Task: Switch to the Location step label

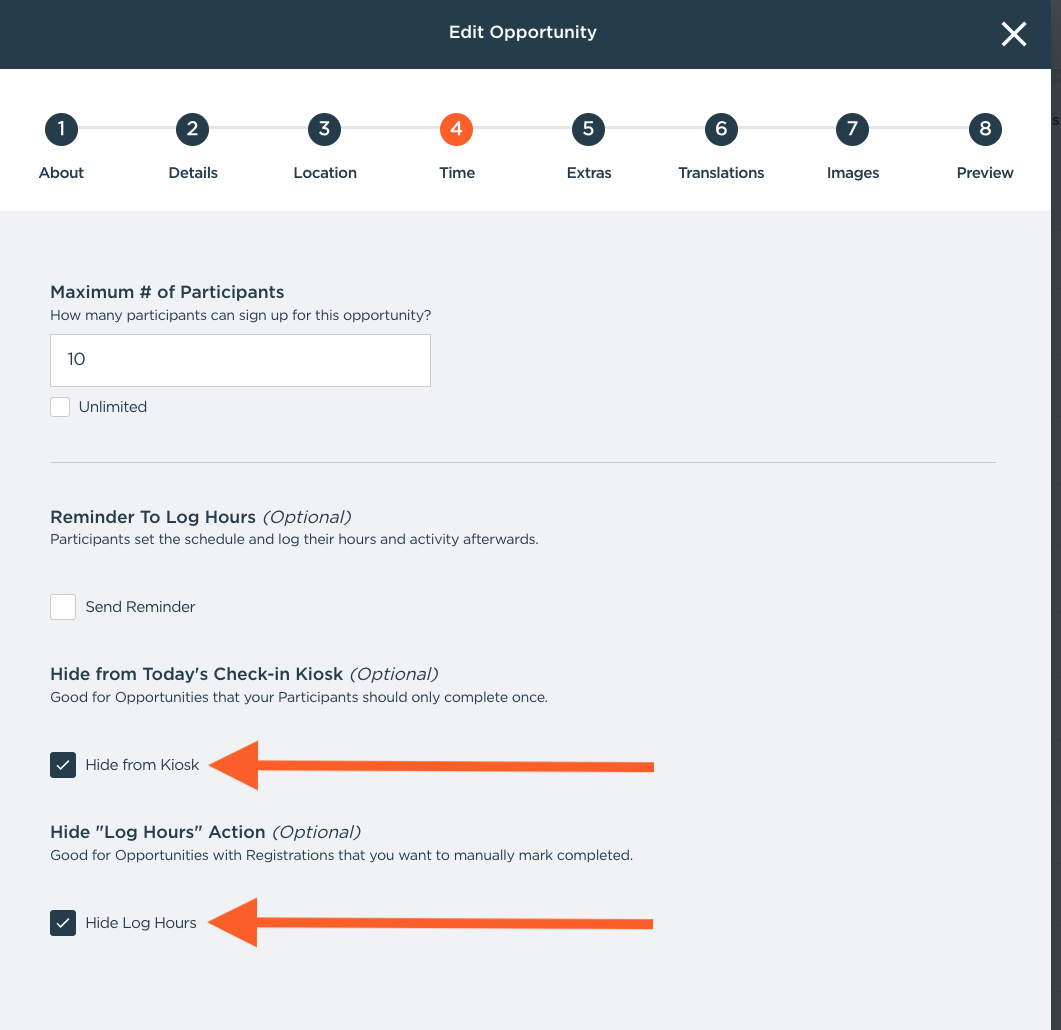Action: tap(325, 173)
